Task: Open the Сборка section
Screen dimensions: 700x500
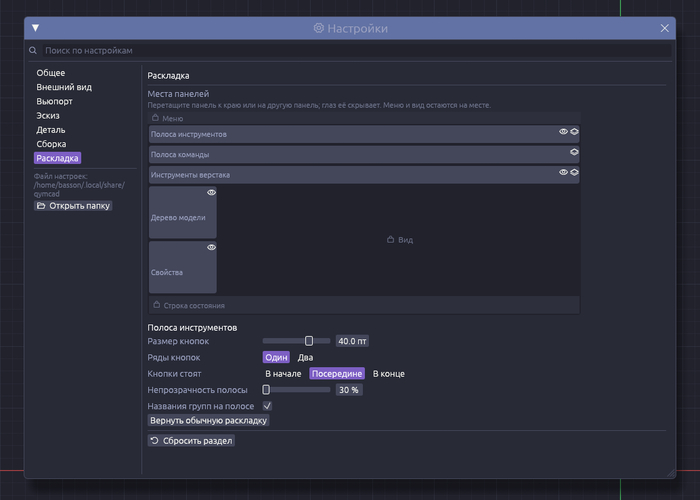Action: coord(51,144)
